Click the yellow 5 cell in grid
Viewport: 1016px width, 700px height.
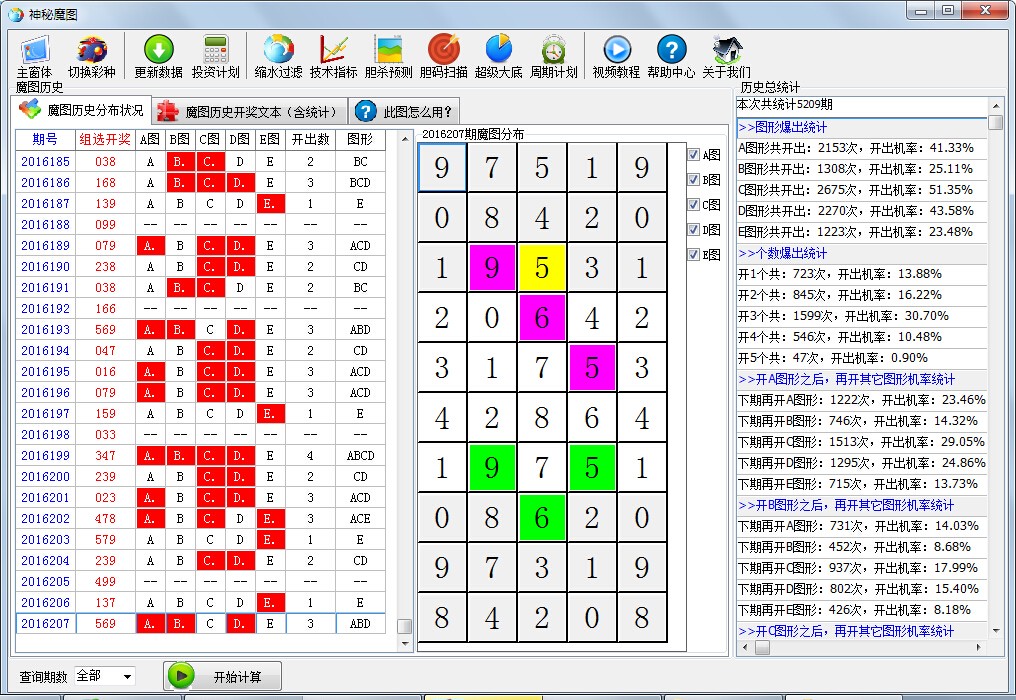click(542, 268)
